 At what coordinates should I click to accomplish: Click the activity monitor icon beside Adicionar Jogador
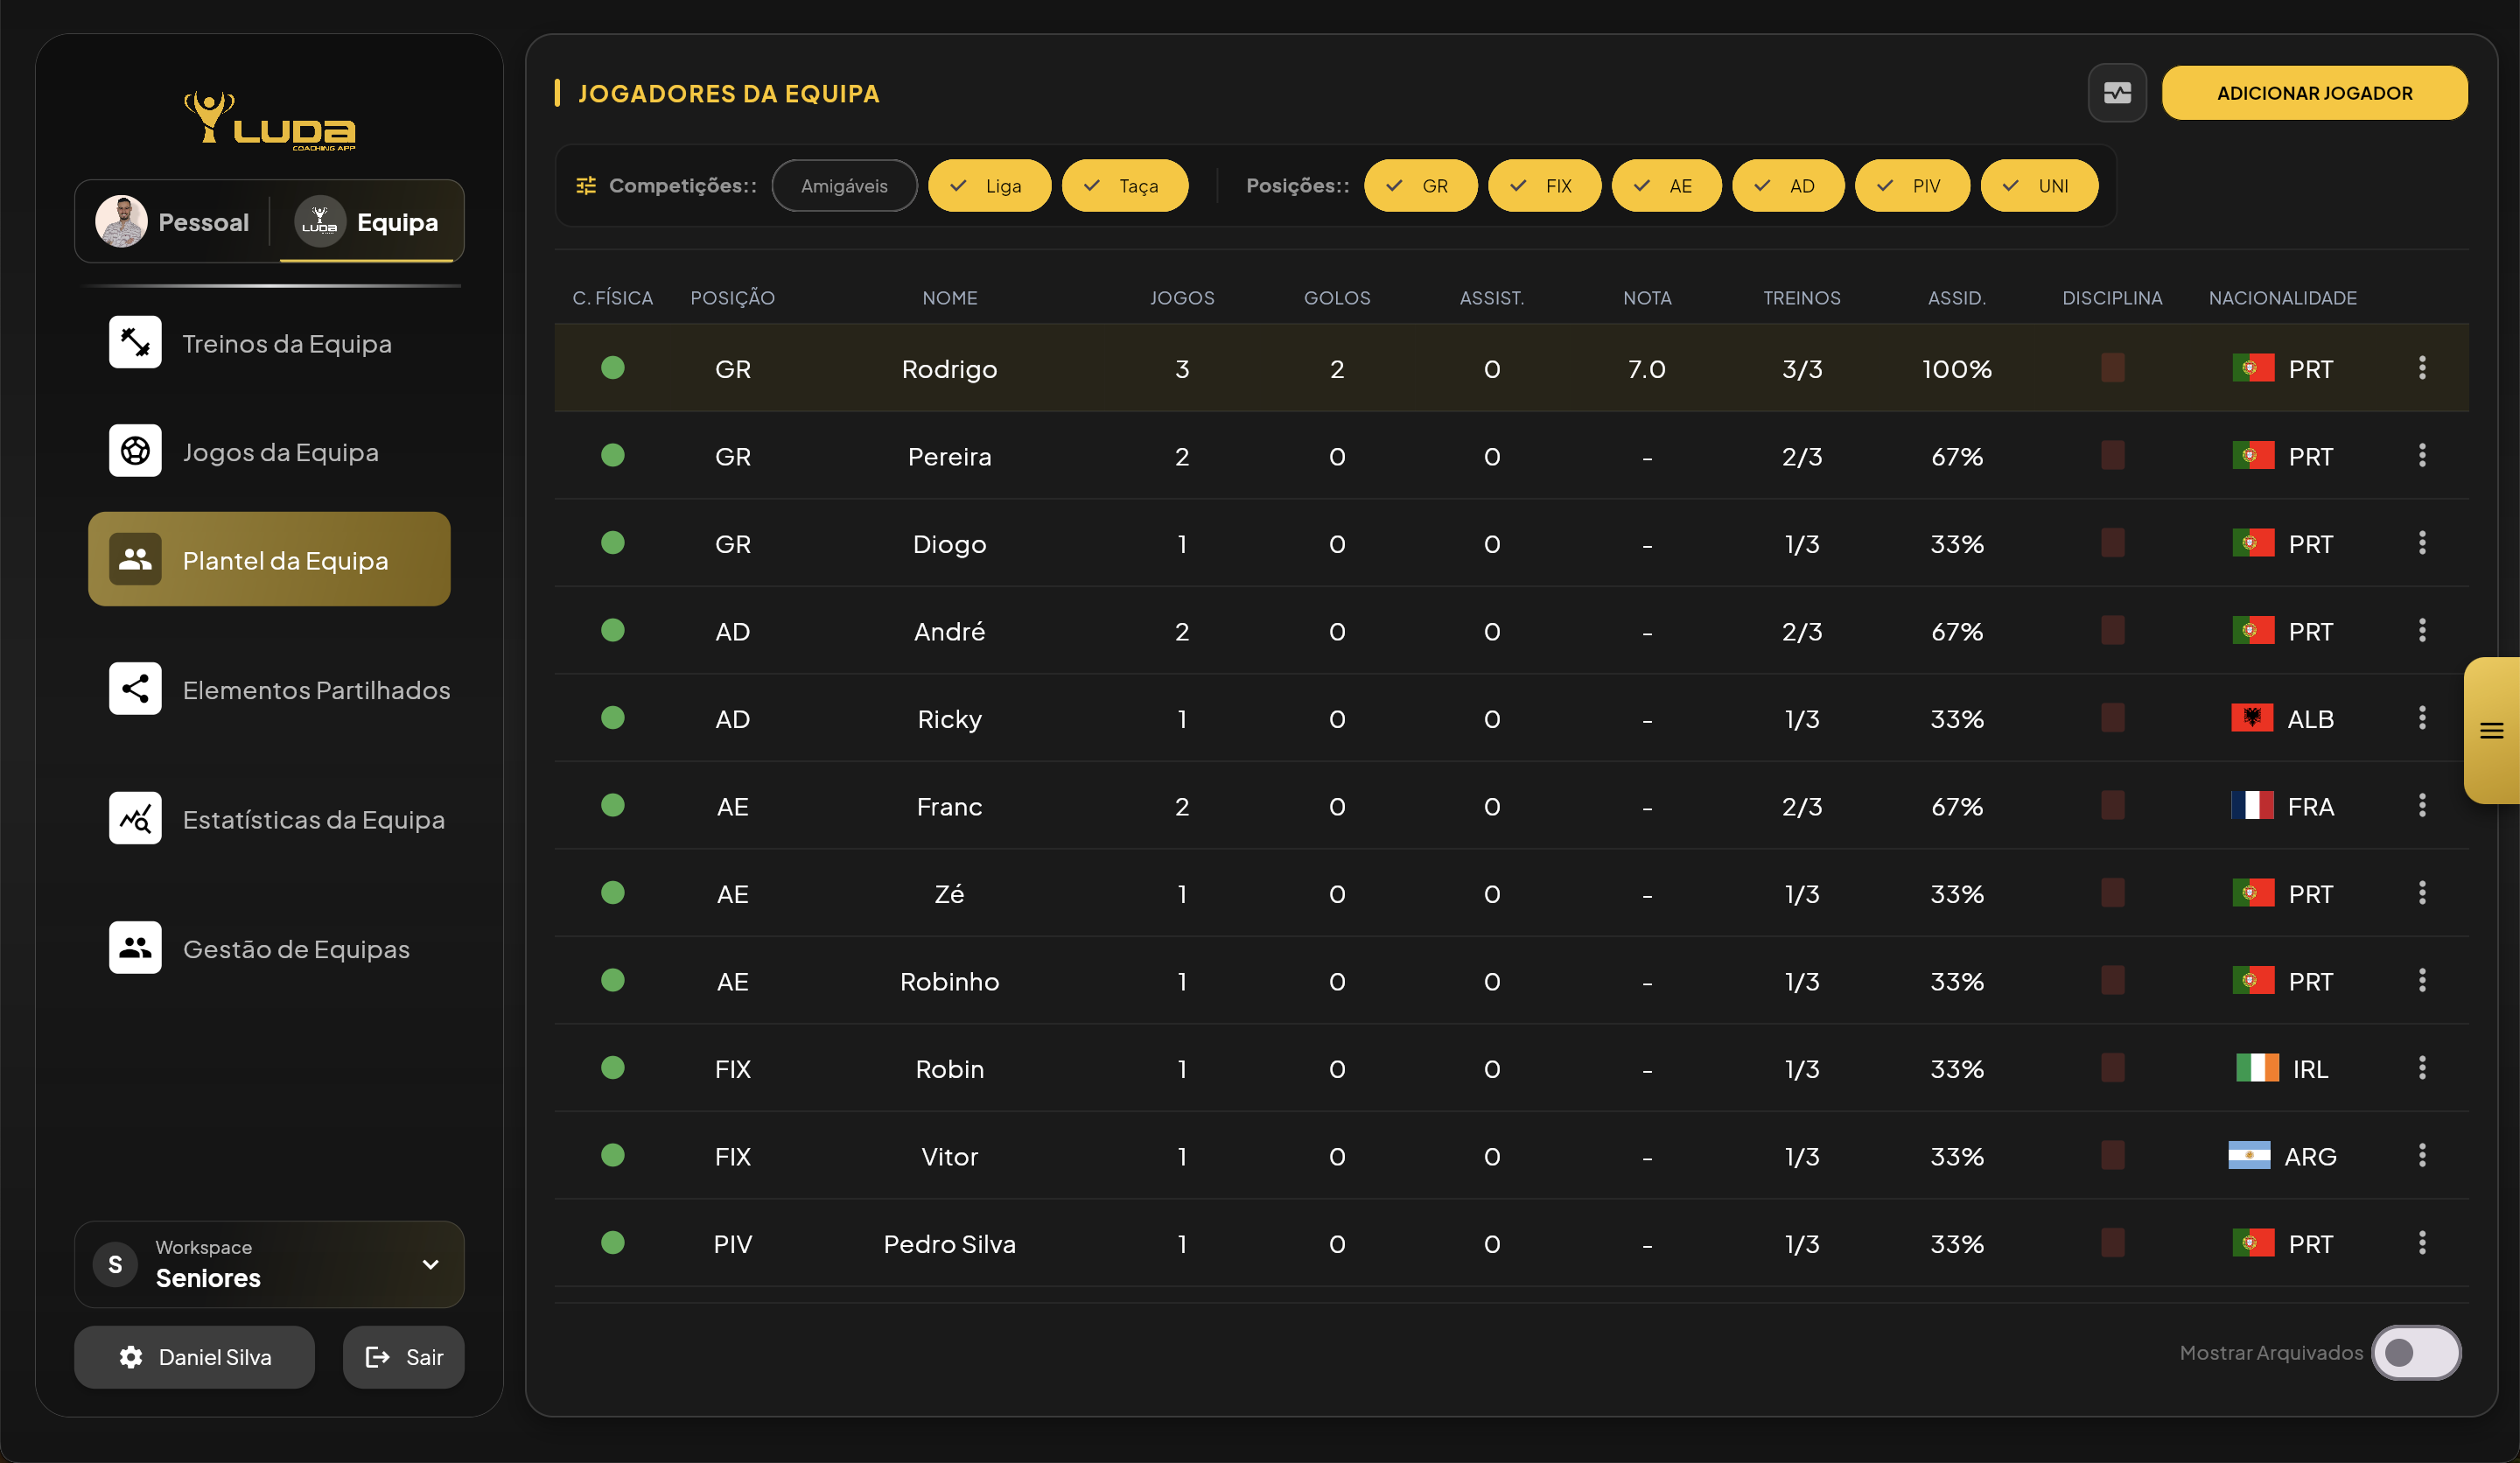2117,93
